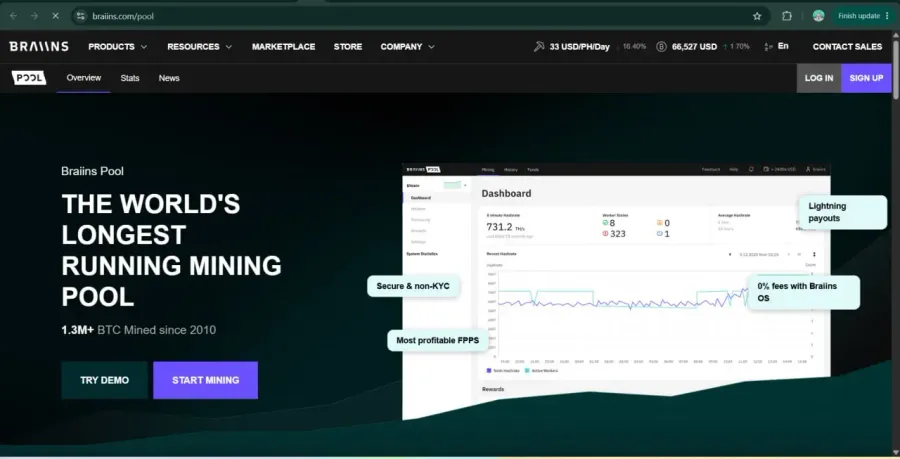
Task: Open the En language selector
Action: tap(783, 46)
